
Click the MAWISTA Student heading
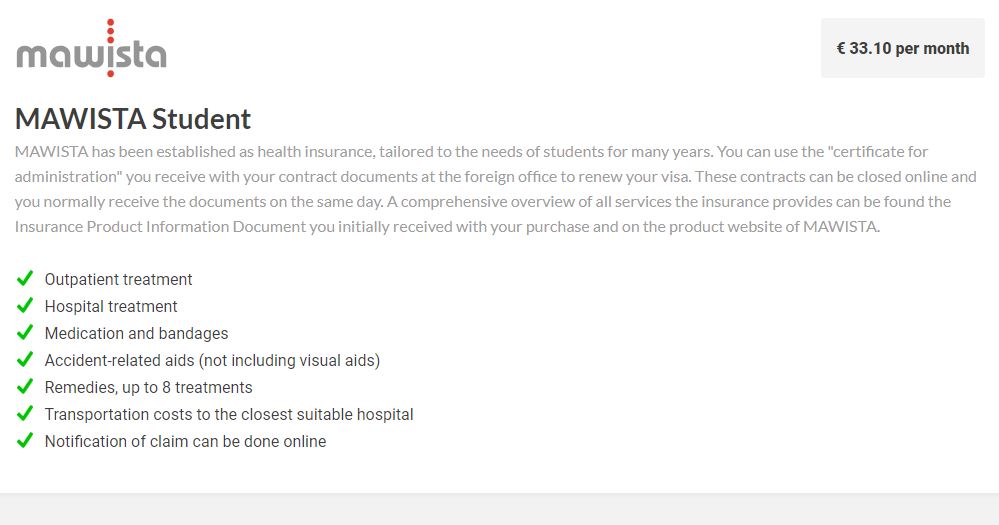(133, 119)
